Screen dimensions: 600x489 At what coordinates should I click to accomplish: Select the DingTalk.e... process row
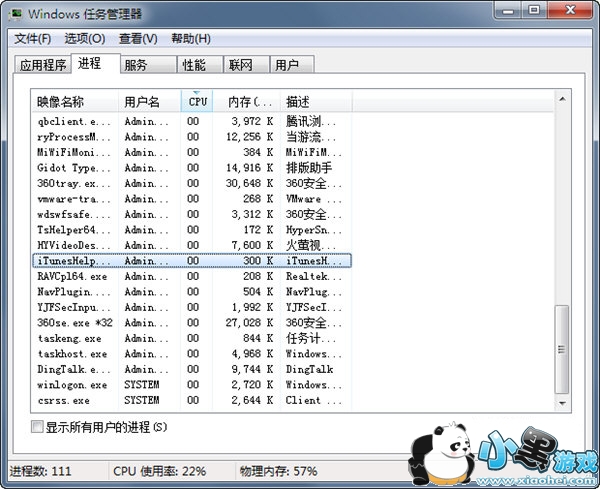(191, 369)
